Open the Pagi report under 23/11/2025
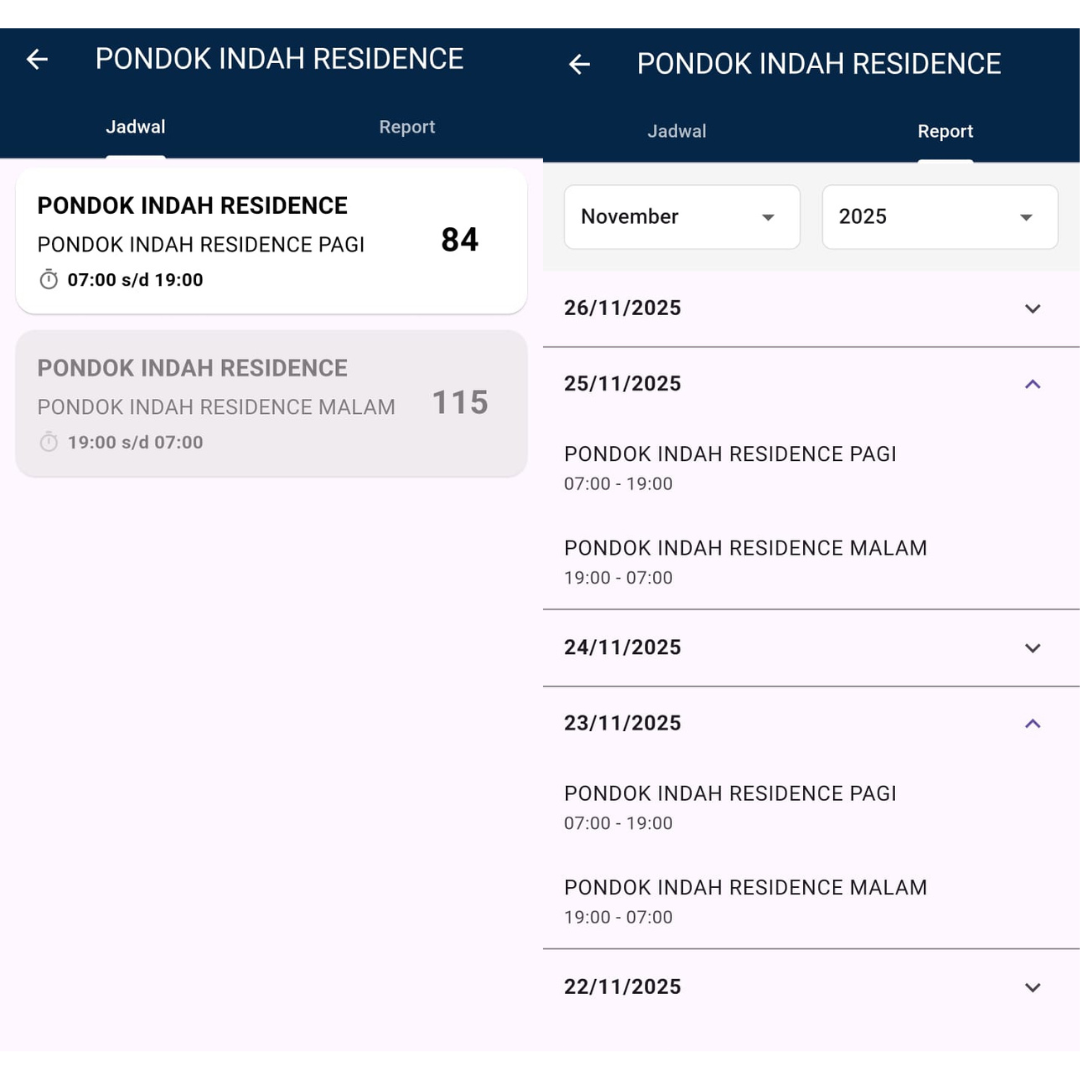 coord(730,807)
